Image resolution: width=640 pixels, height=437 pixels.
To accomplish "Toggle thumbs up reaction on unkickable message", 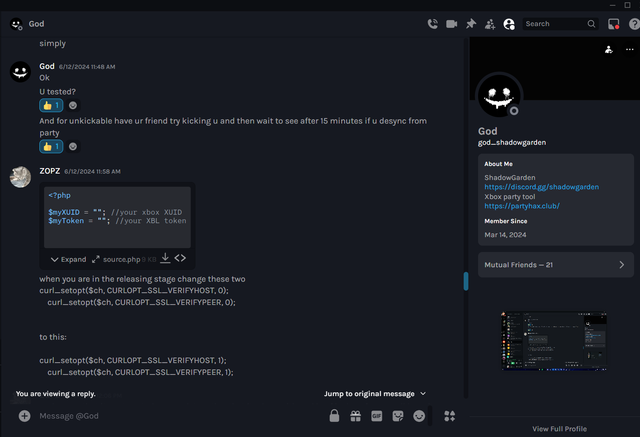I will pos(51,146).
